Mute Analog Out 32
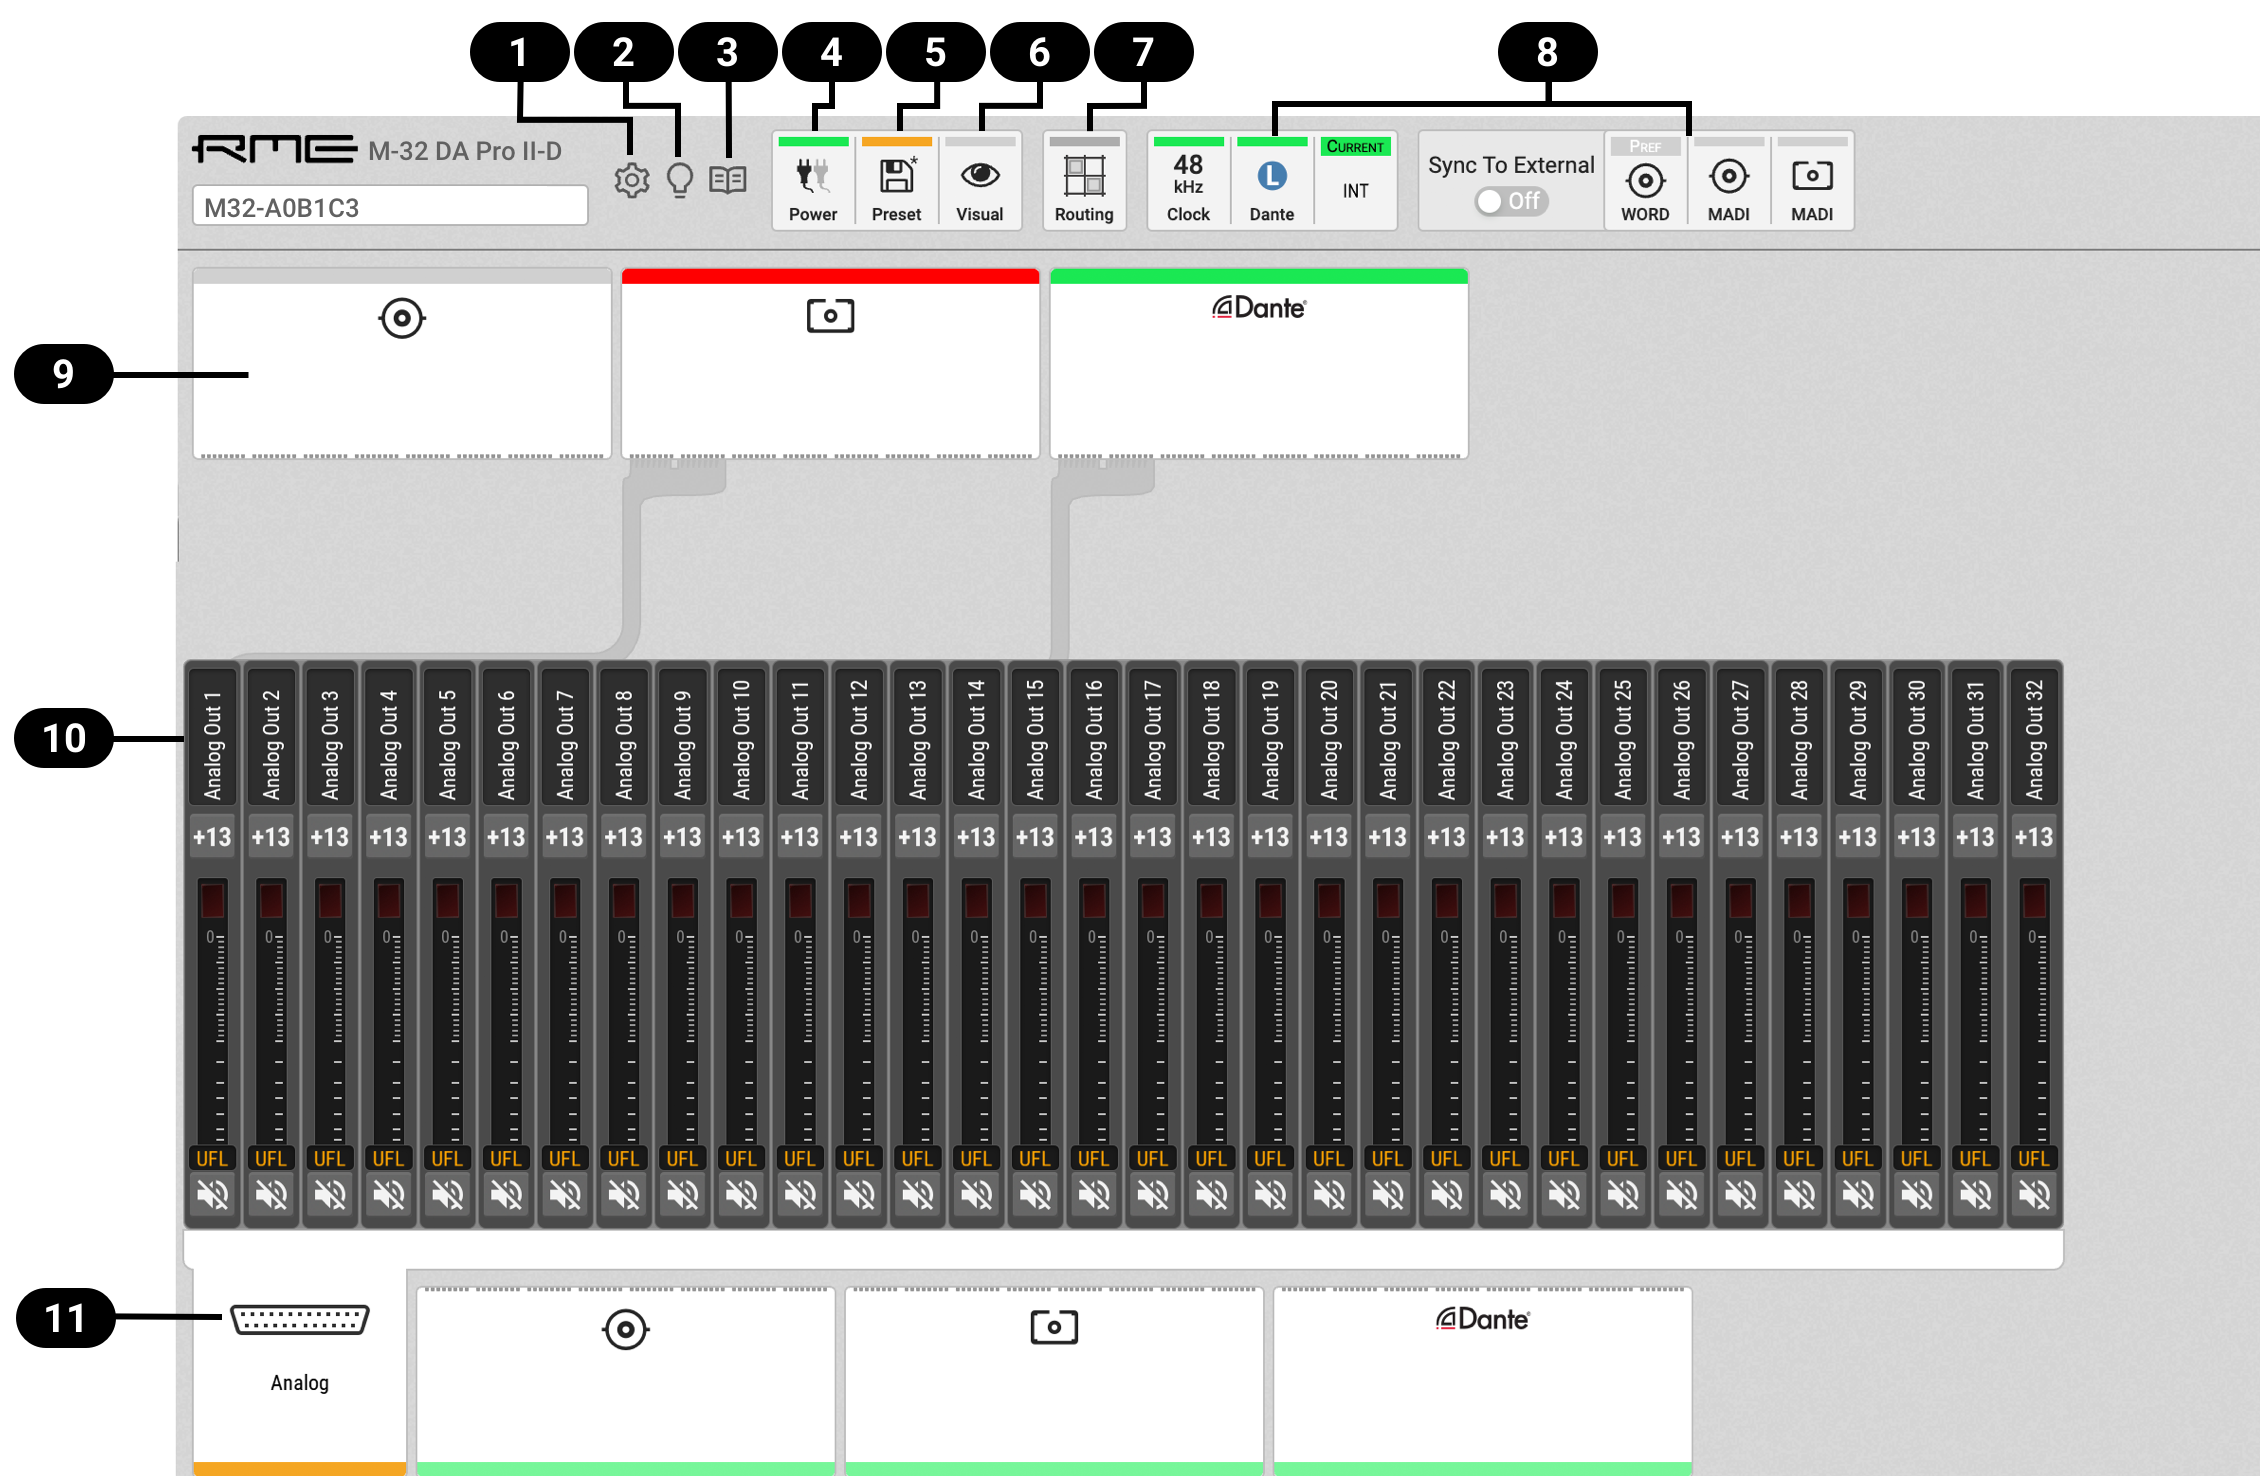Image resolution: width=2260 pixels, height=1476 pixels. (2034, 1194)
